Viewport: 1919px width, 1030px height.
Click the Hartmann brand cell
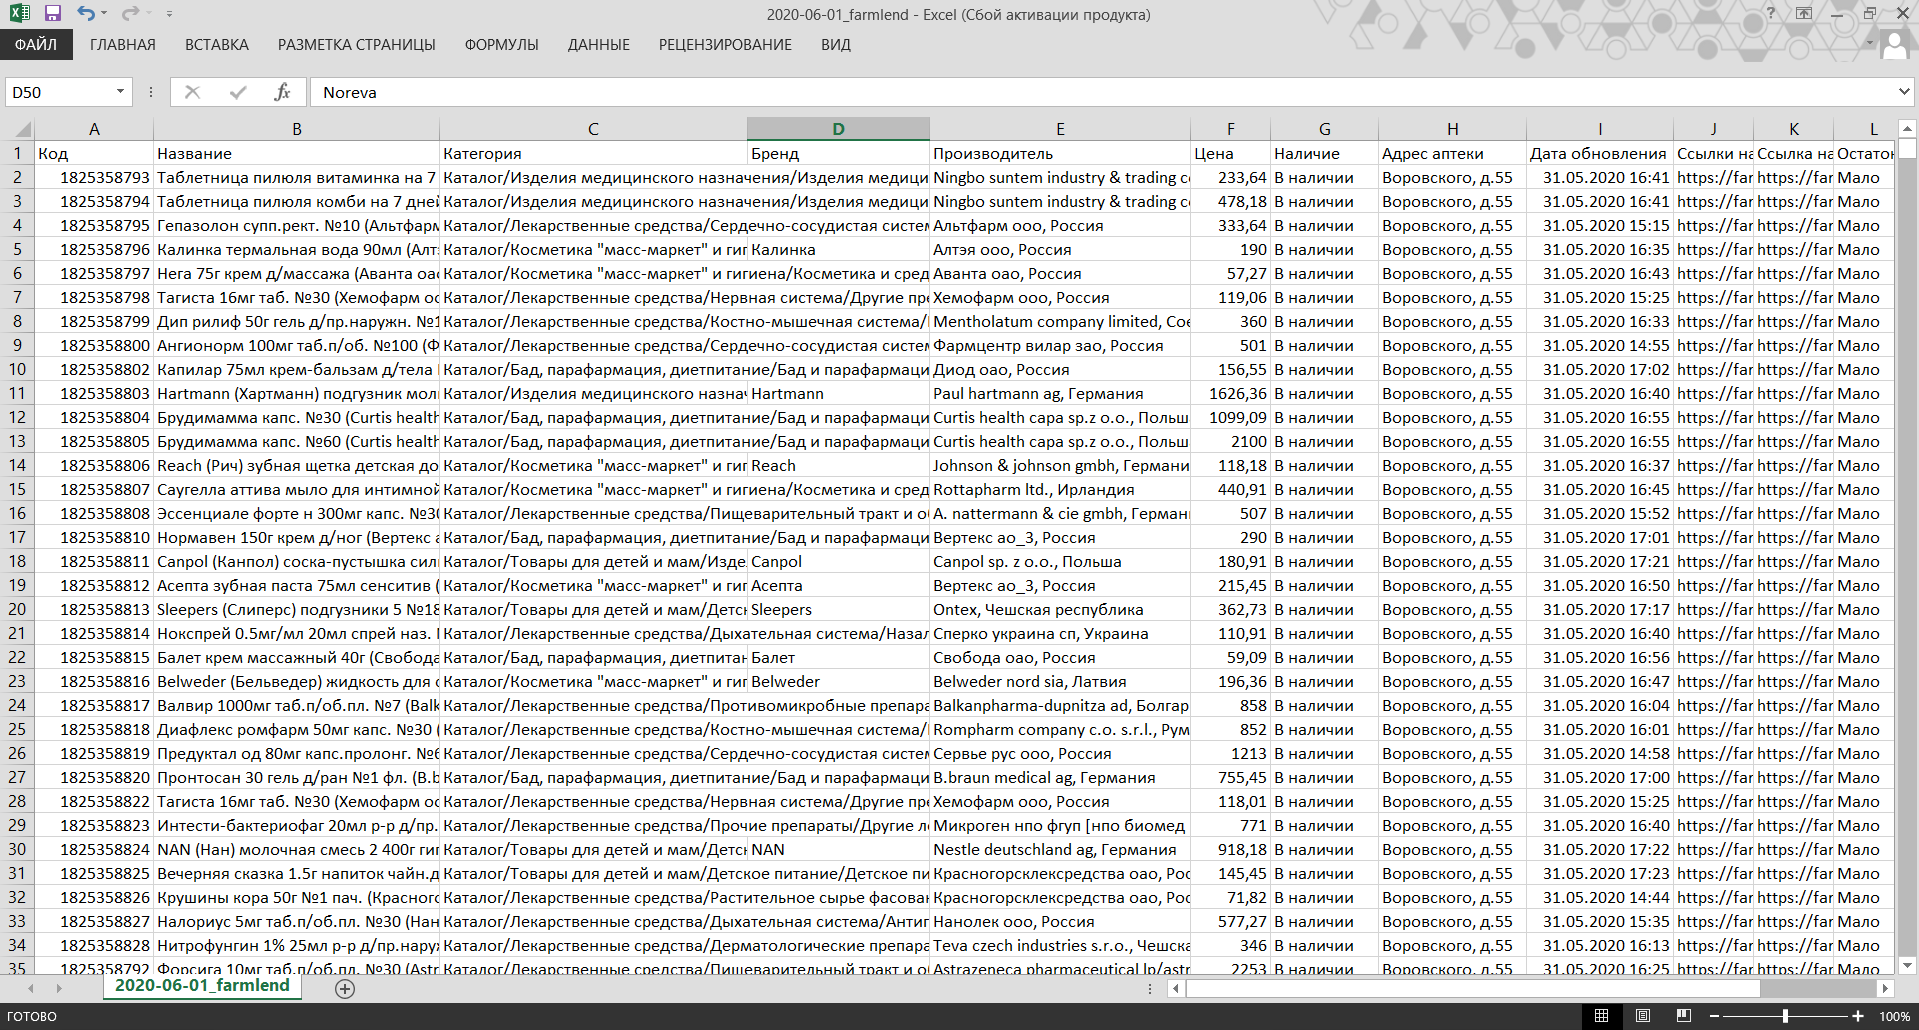(x=838, y=393)
